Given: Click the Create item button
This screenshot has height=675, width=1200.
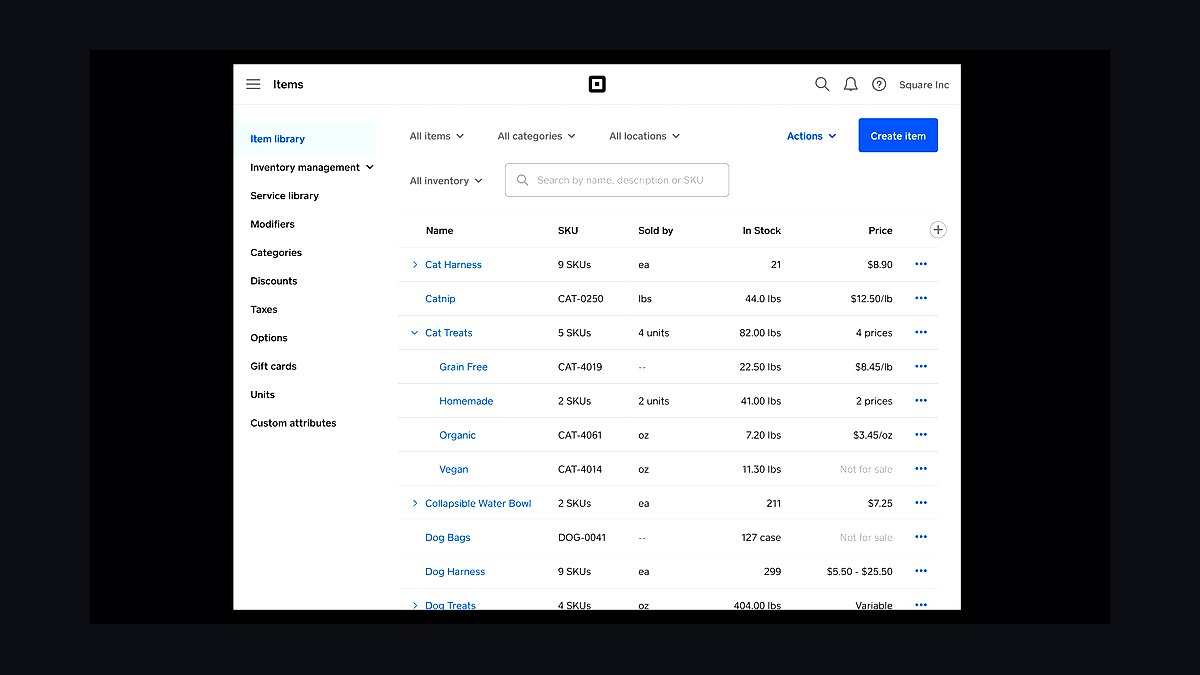Looking at the screenshot, I should click(x=898, y=136).
